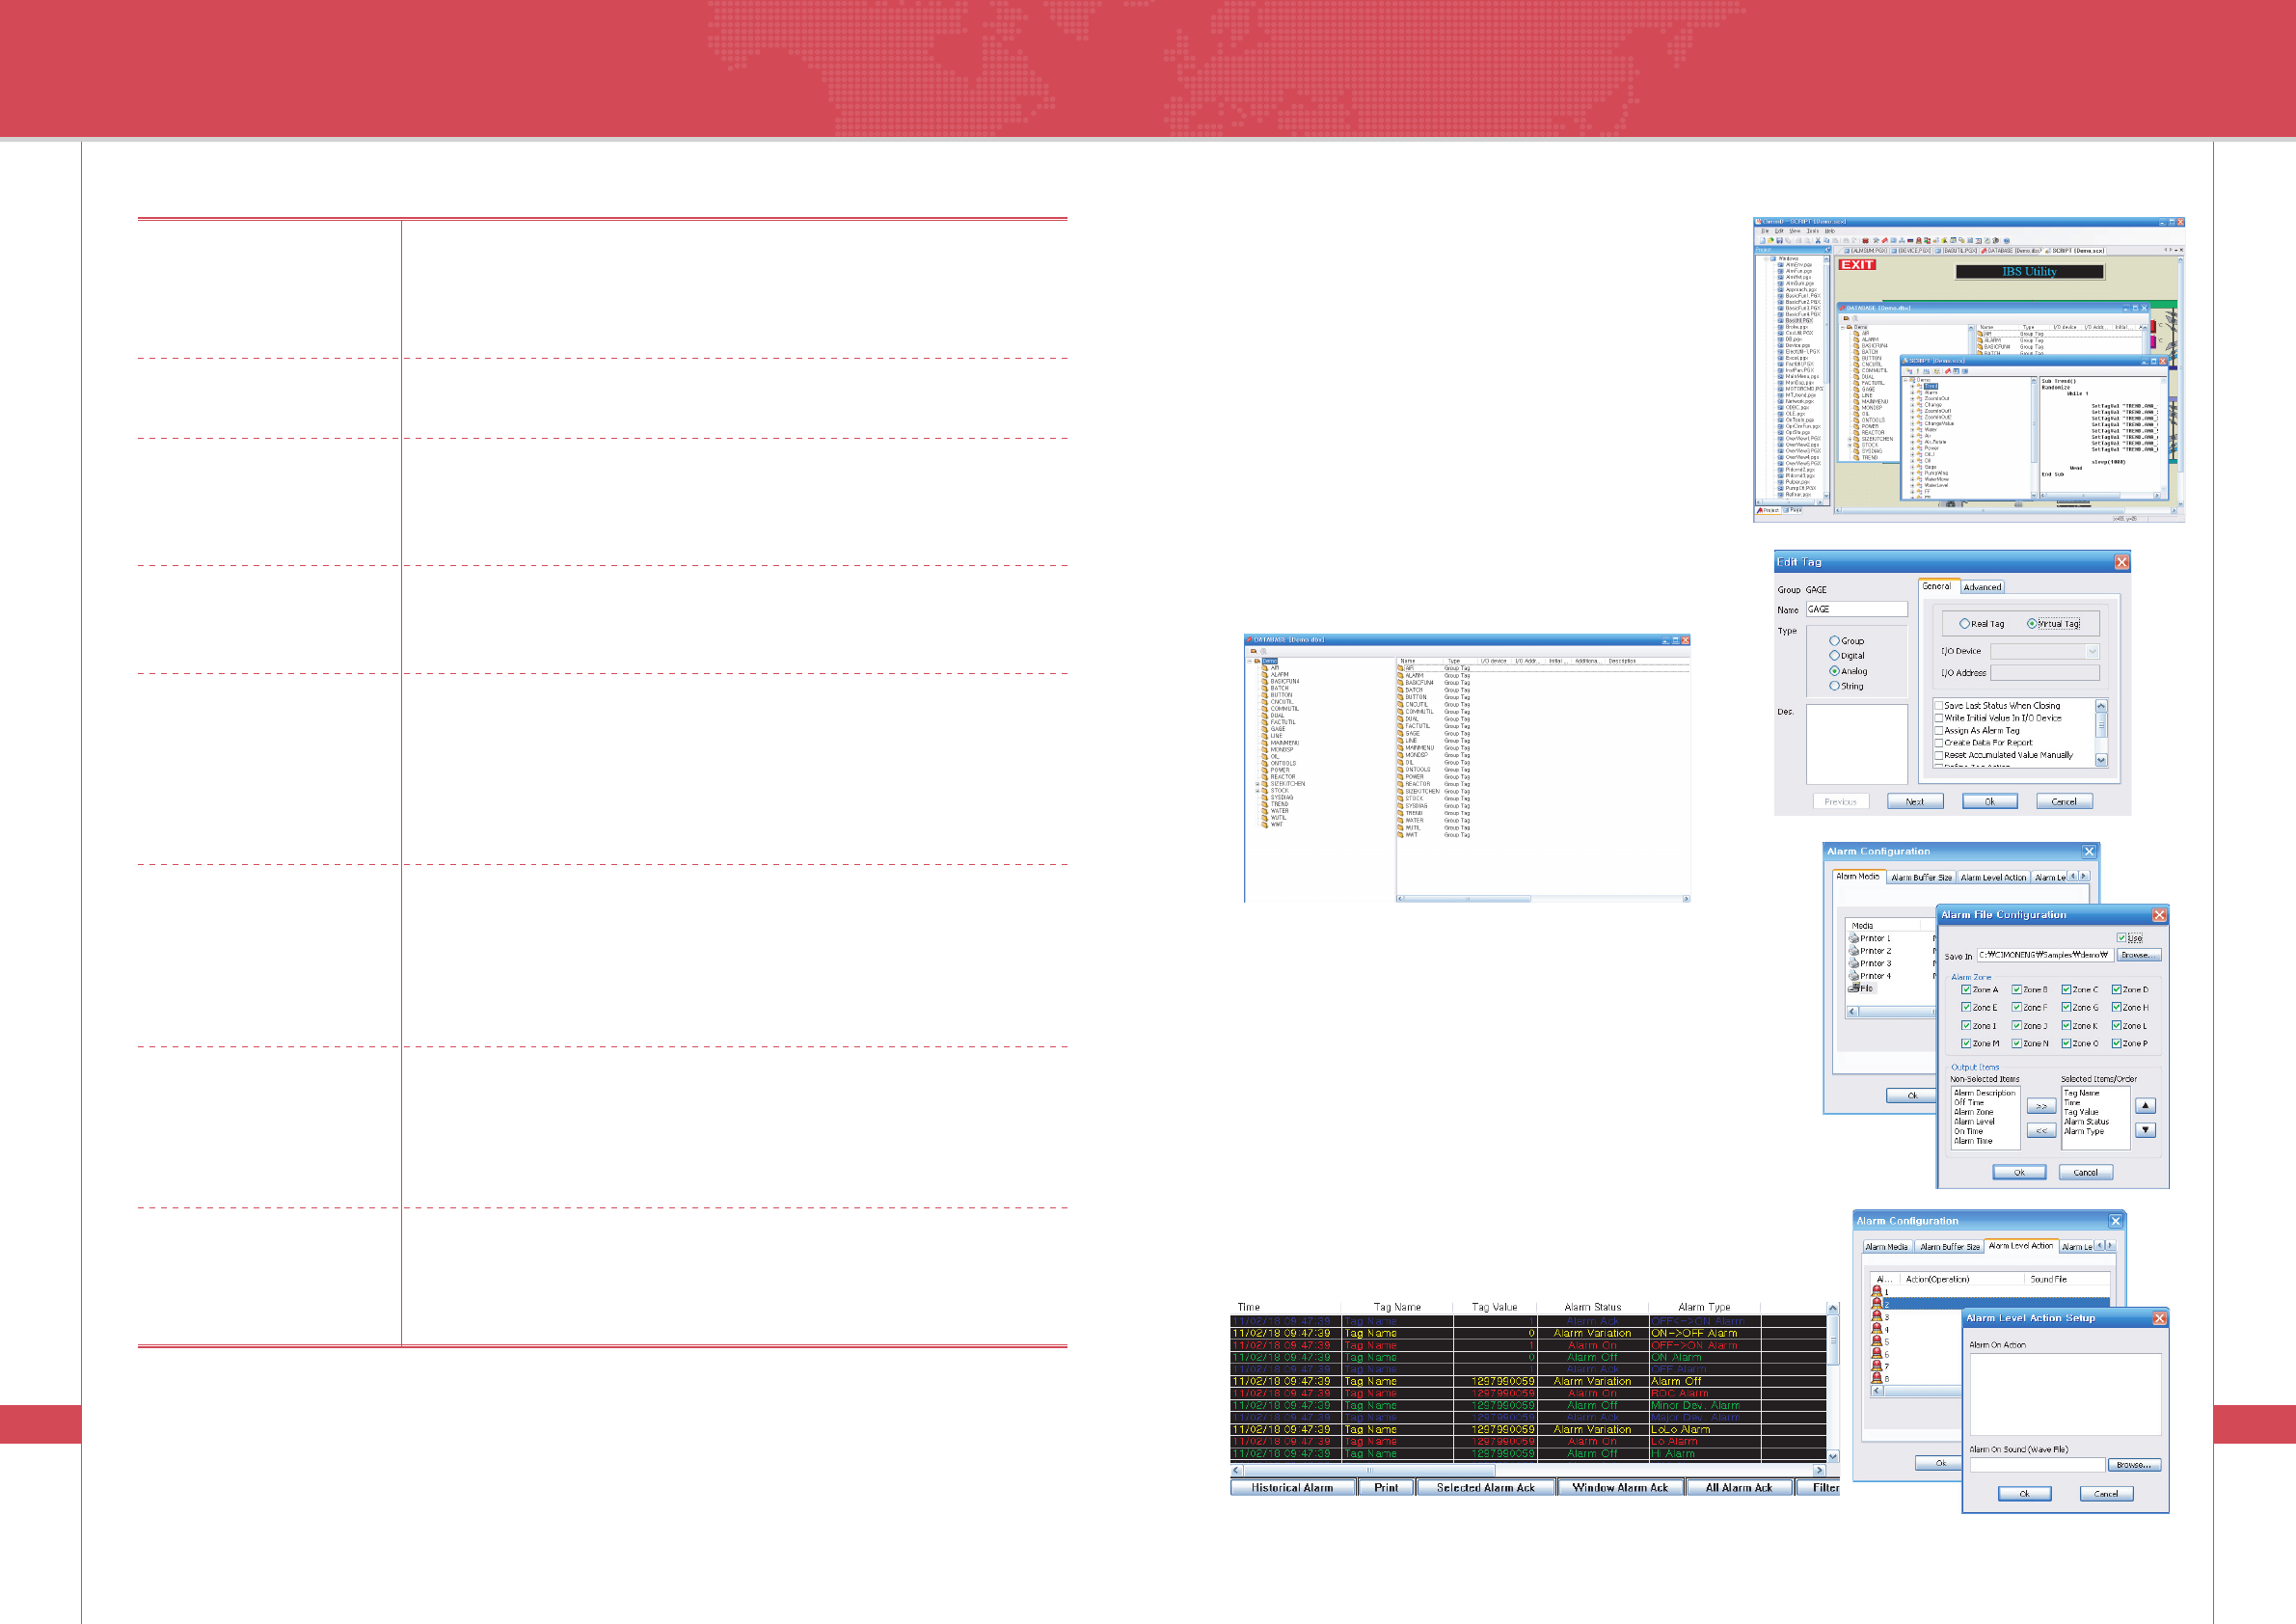Check Assign As Alarm Tag option

coord(1939,731)
